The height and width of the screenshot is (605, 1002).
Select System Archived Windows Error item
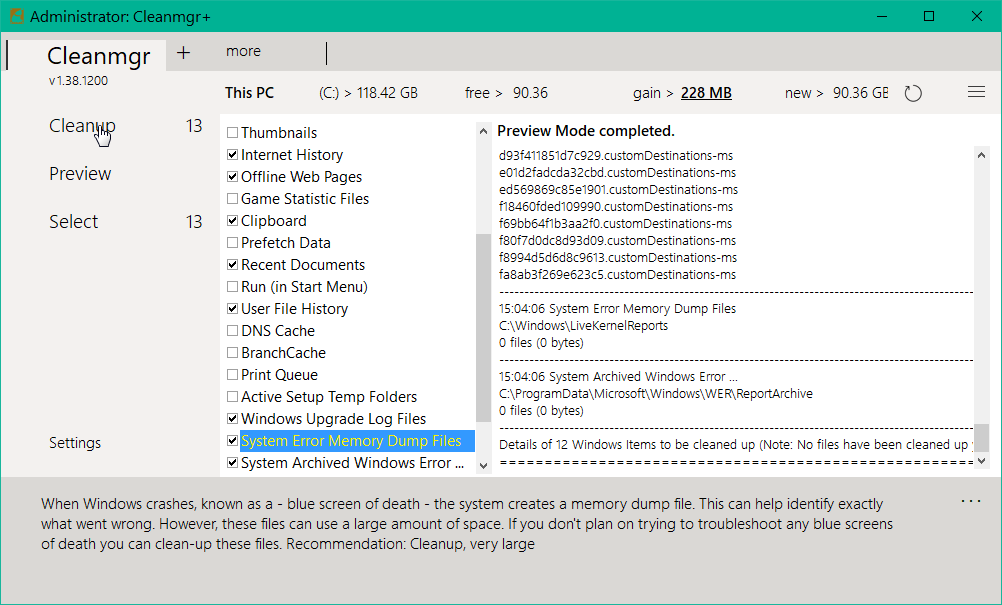352,463
